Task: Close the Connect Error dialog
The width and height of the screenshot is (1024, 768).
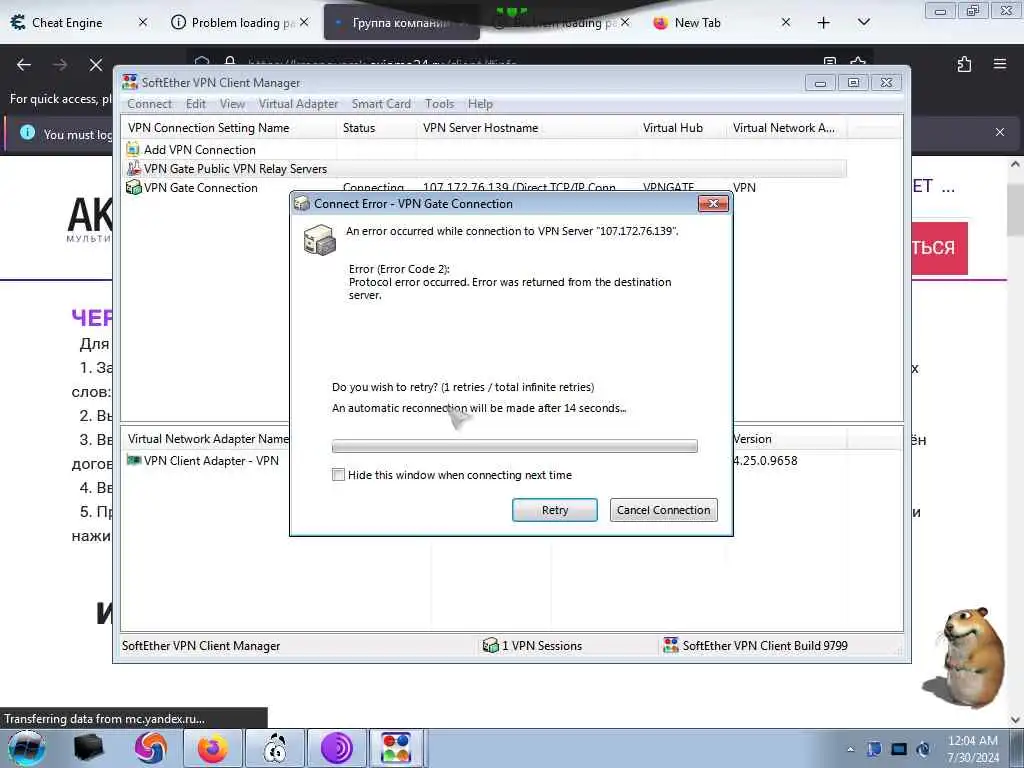Action: [x=713, y=204]
